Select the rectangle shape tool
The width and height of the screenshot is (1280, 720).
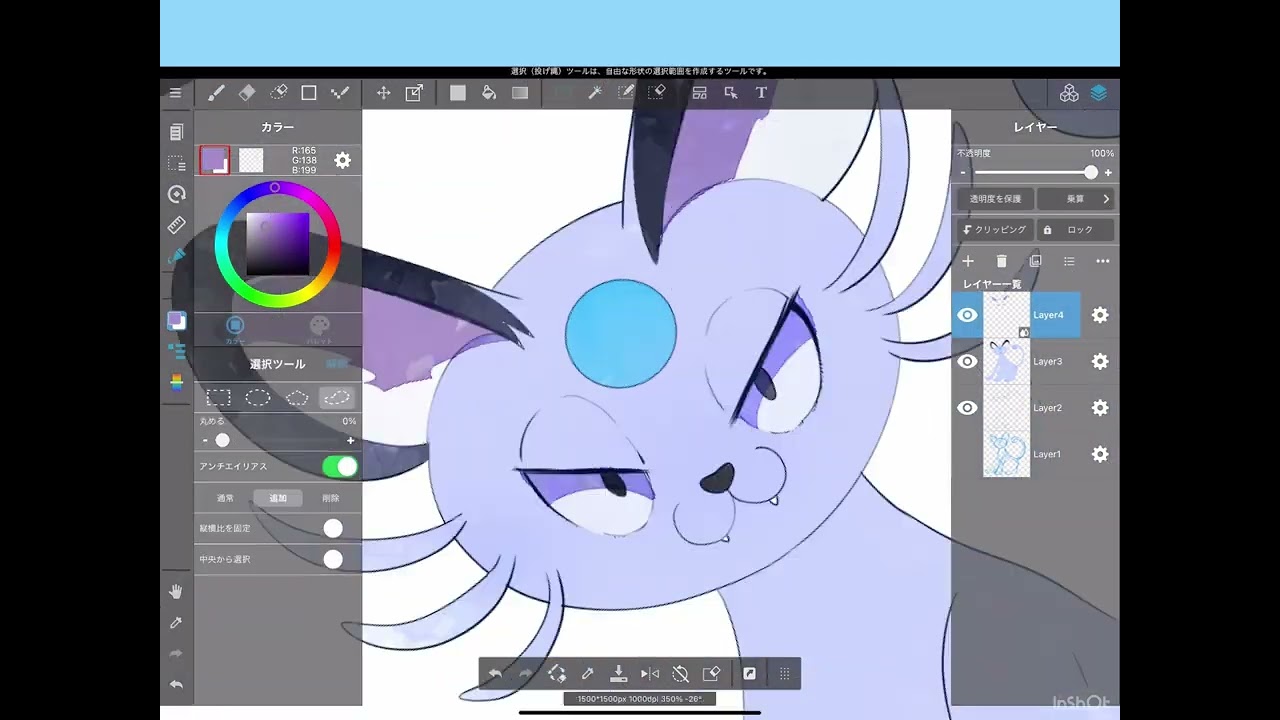point(309,93)
